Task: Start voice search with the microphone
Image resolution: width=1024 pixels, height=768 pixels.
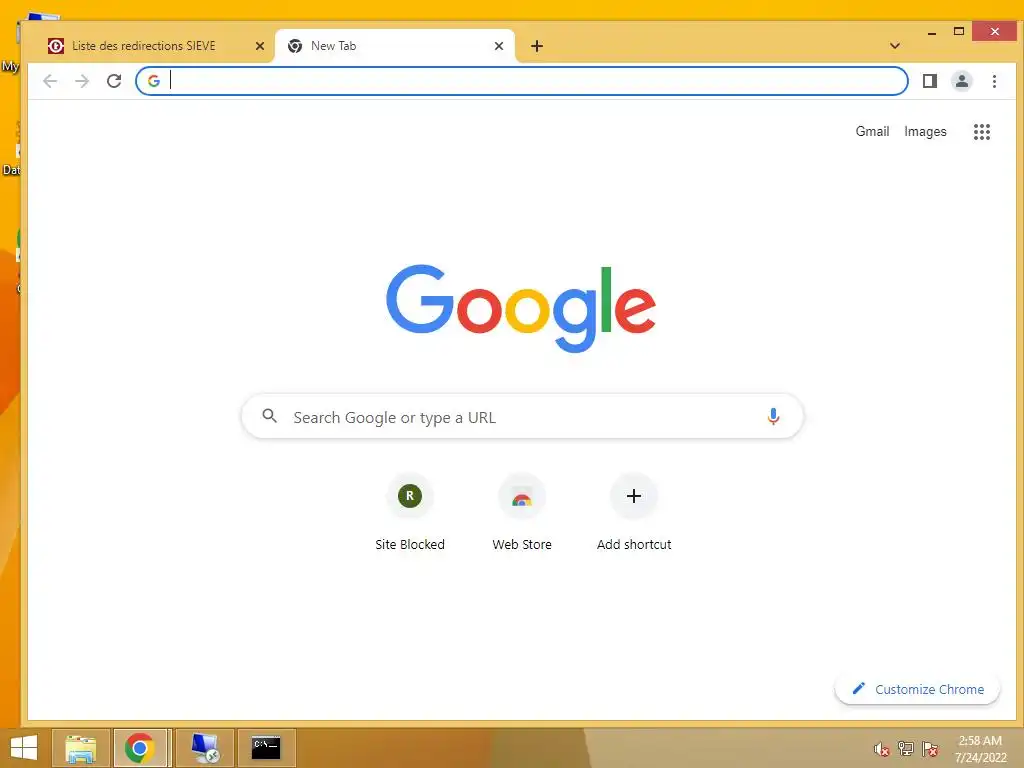Action: [773, 416]
